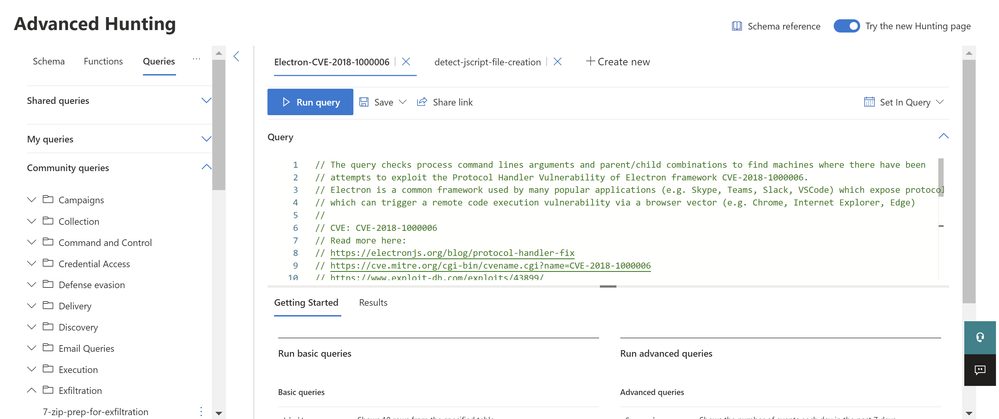999x419 pixels.
Task: Click the plus icon to create new query
Action: click(x=590, y=62)
